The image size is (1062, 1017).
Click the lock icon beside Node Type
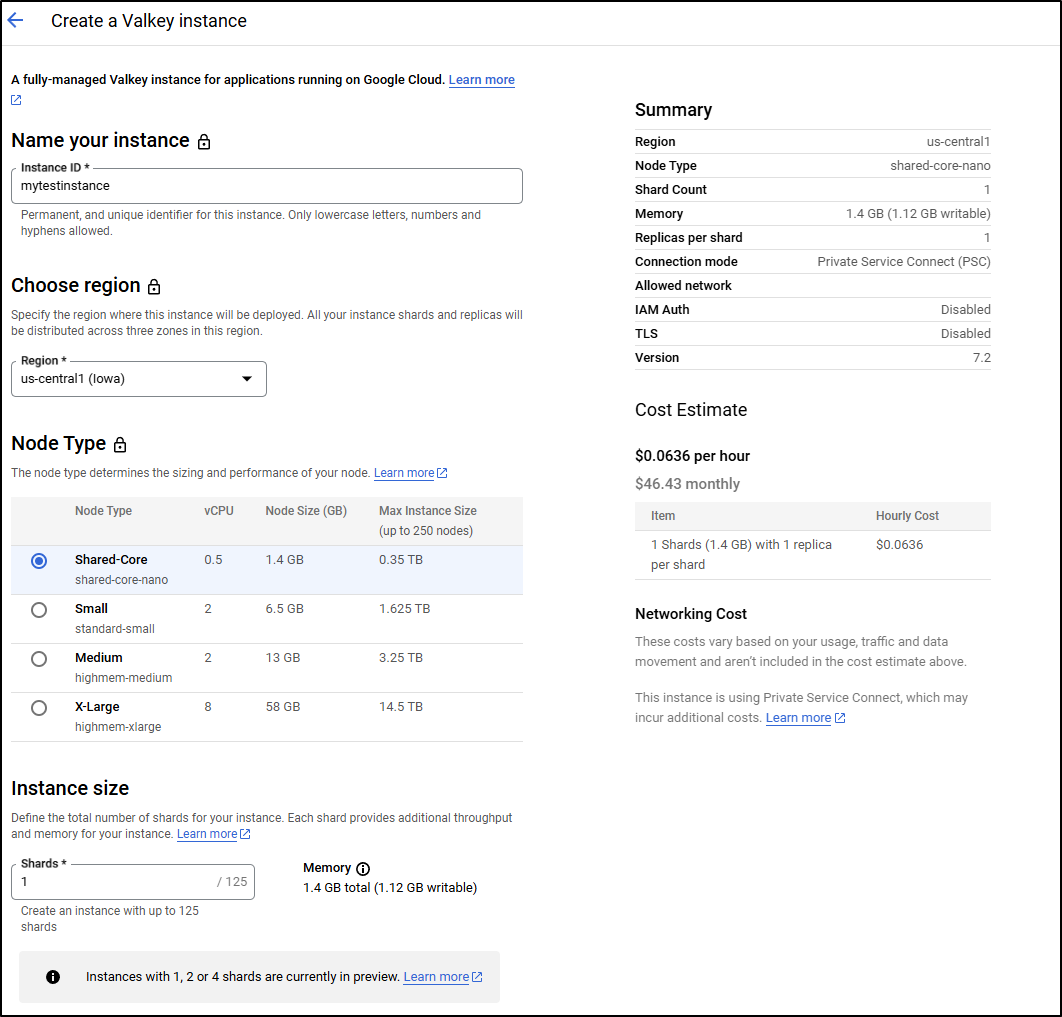(120, 444)
